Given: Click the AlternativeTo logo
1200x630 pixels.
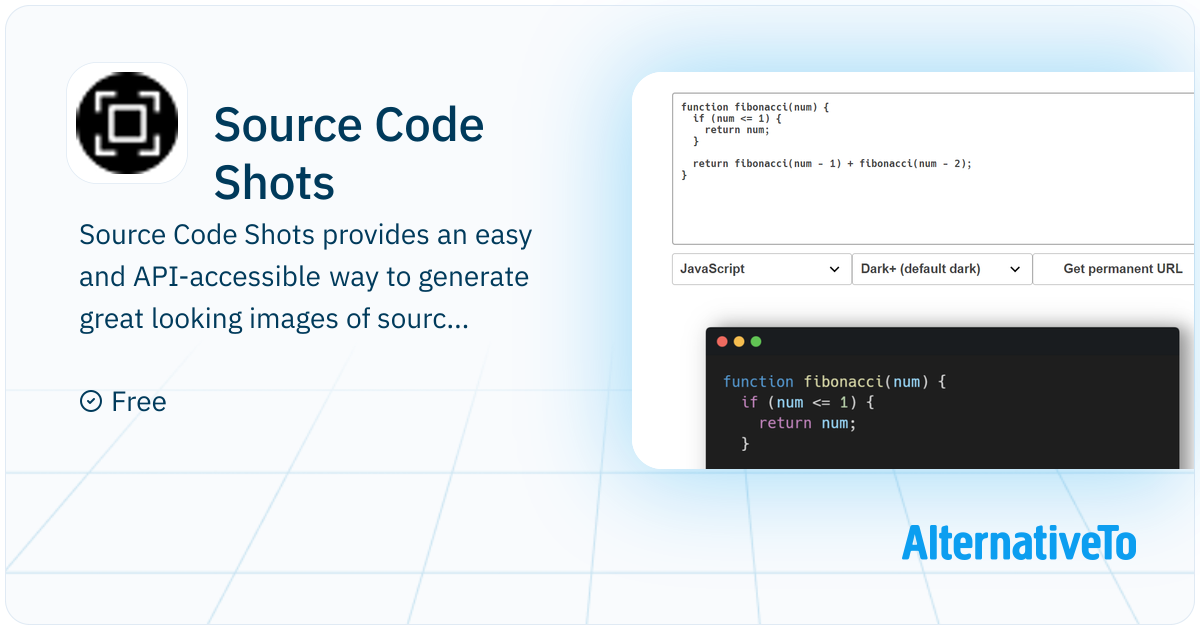Looking at the screenshot, I should [x=1019, y=542].
